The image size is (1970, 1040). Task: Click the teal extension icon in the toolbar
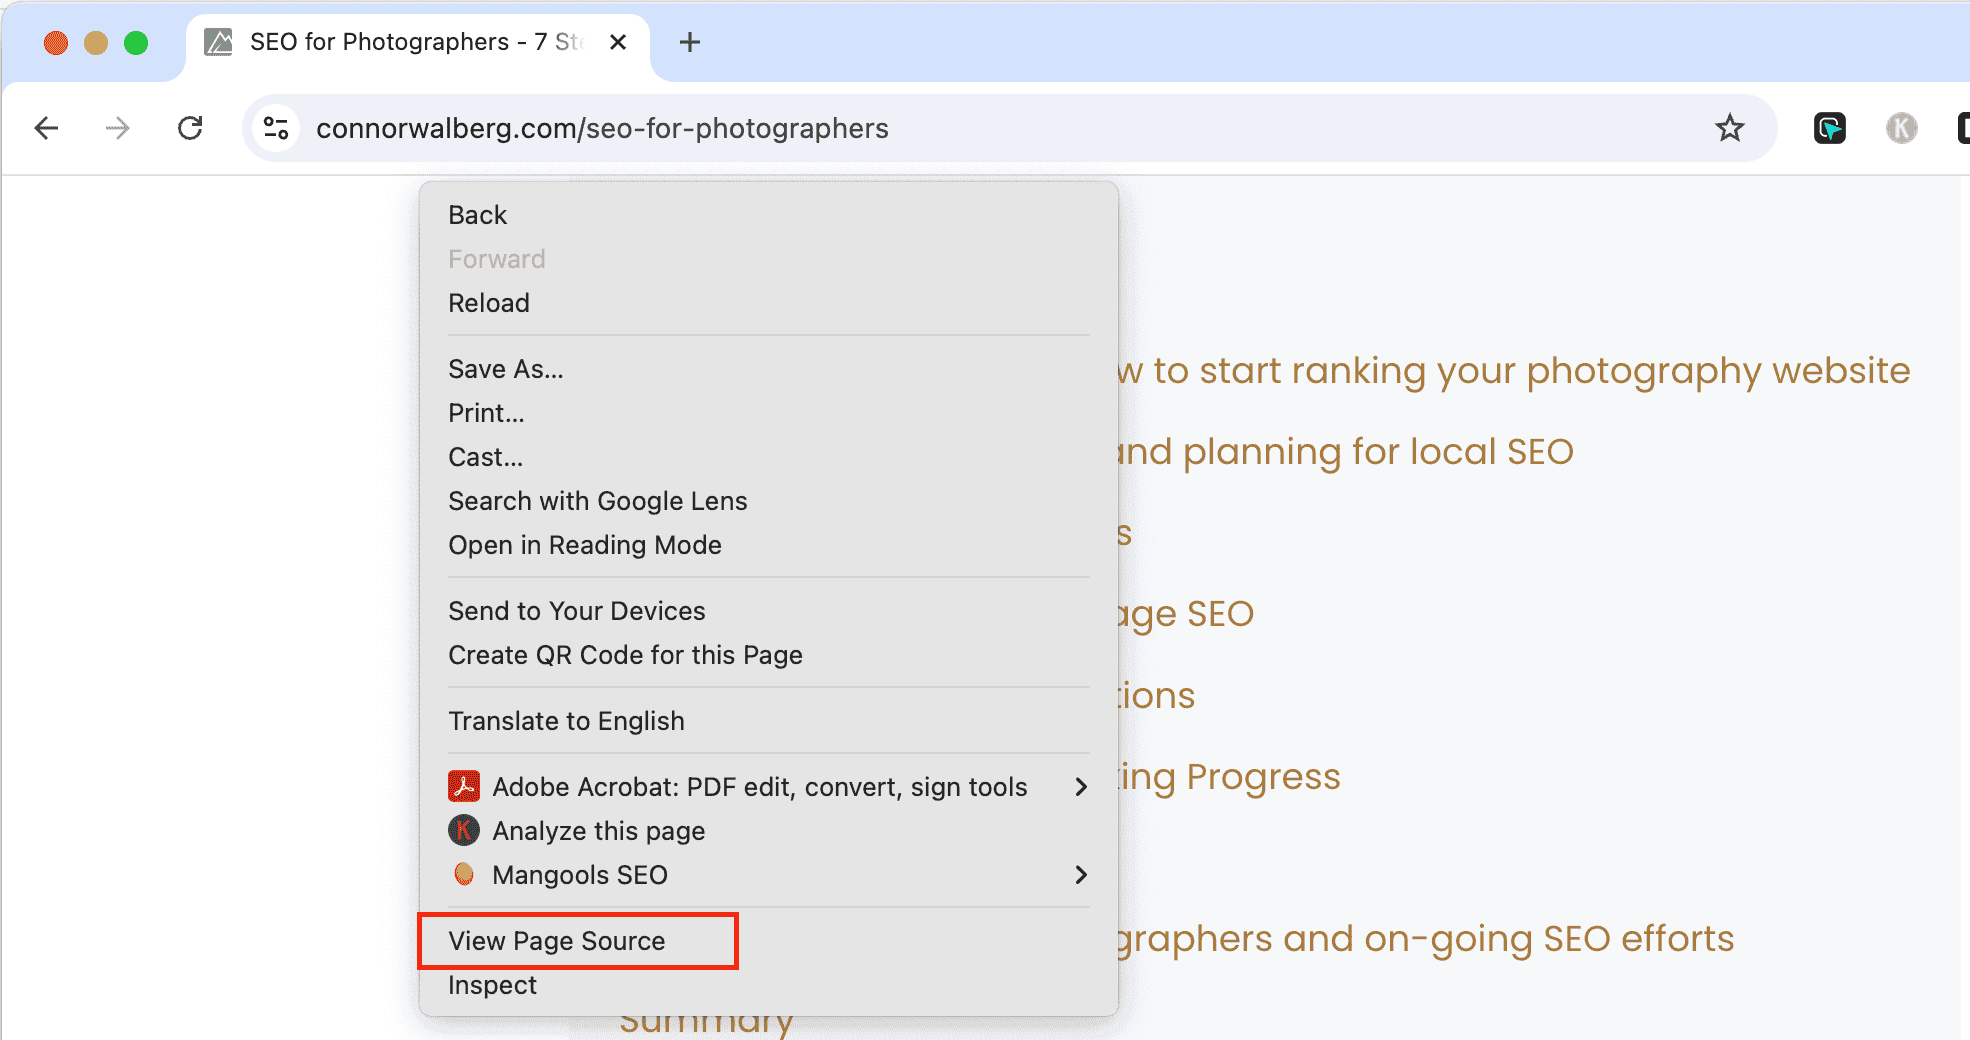coord(1829,128)
